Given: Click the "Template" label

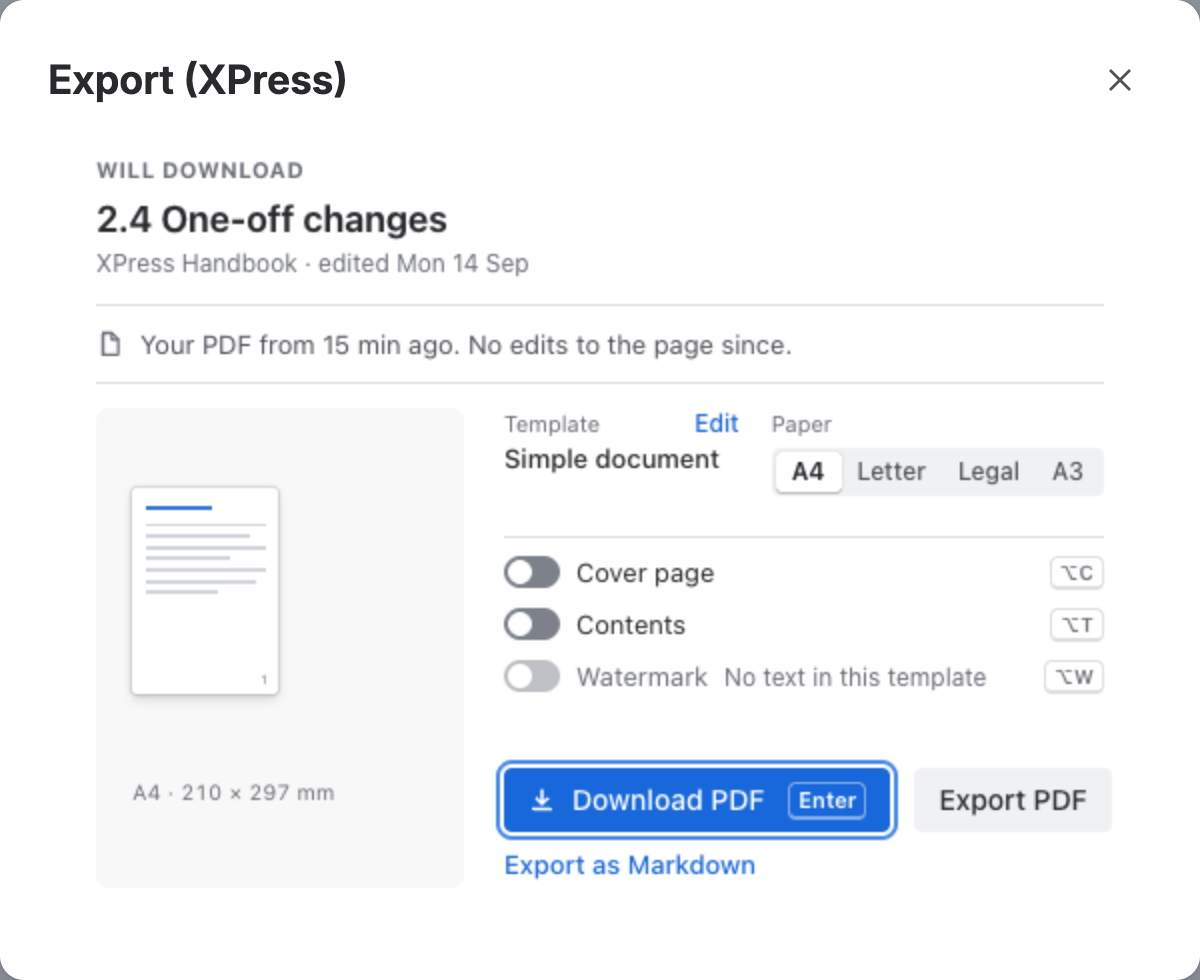Looking at the screenshot, I should coord(552,425).
